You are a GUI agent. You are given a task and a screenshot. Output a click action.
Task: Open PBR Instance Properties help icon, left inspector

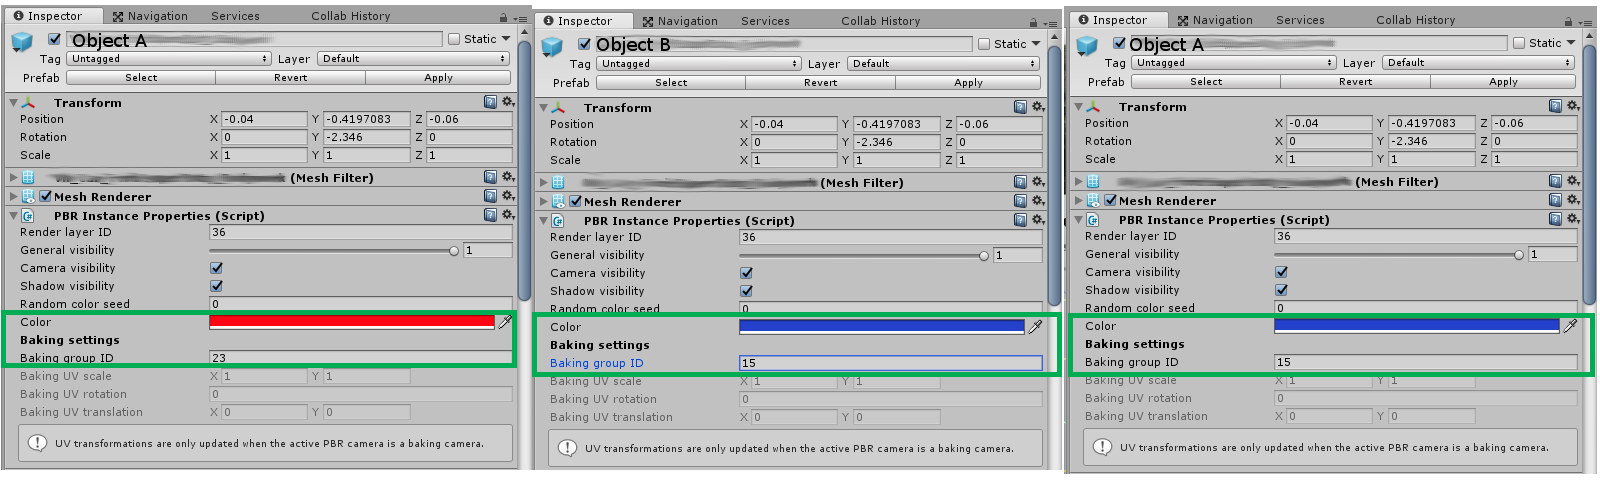pos(490,215)
